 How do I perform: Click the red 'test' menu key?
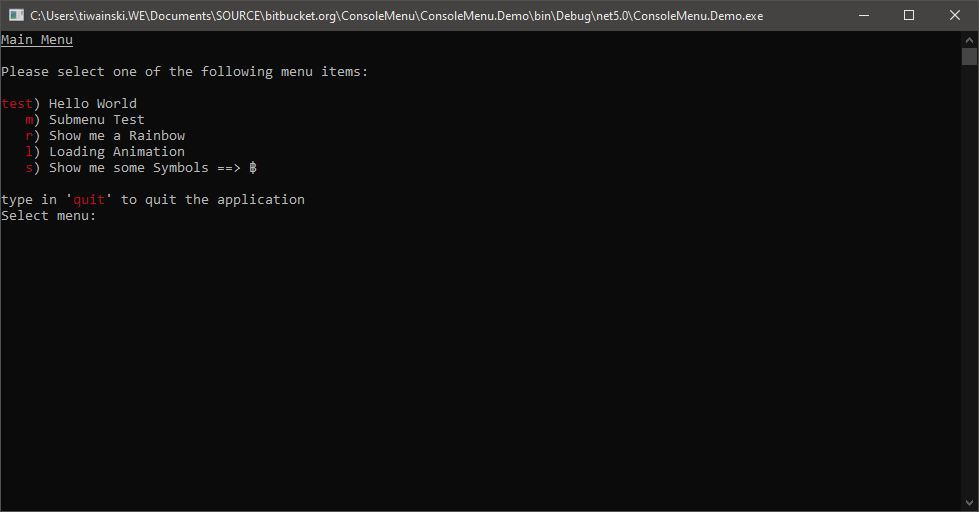coord(17,104)
